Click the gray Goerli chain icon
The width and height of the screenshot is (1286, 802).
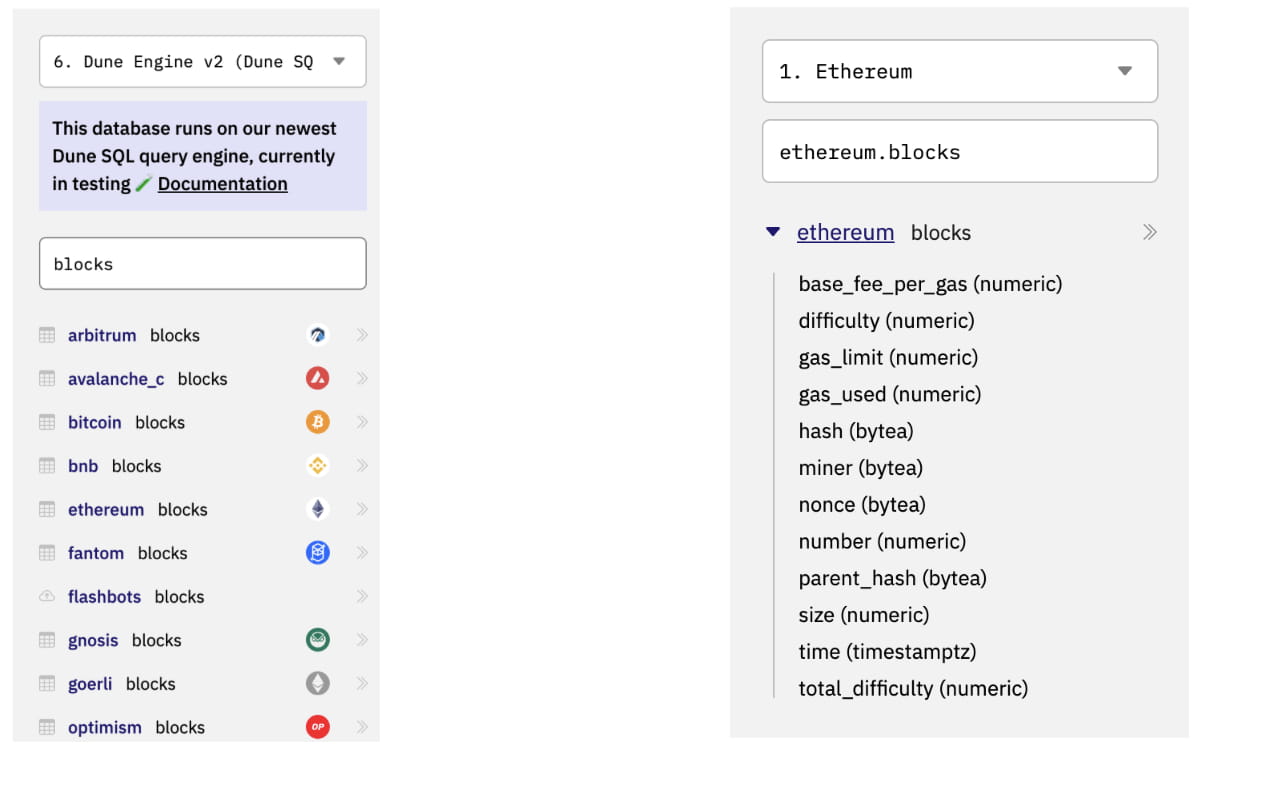[317, 683]
